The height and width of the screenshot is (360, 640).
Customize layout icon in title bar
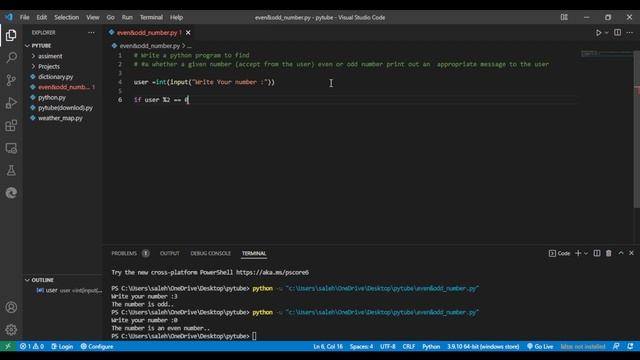pos(564,17)
